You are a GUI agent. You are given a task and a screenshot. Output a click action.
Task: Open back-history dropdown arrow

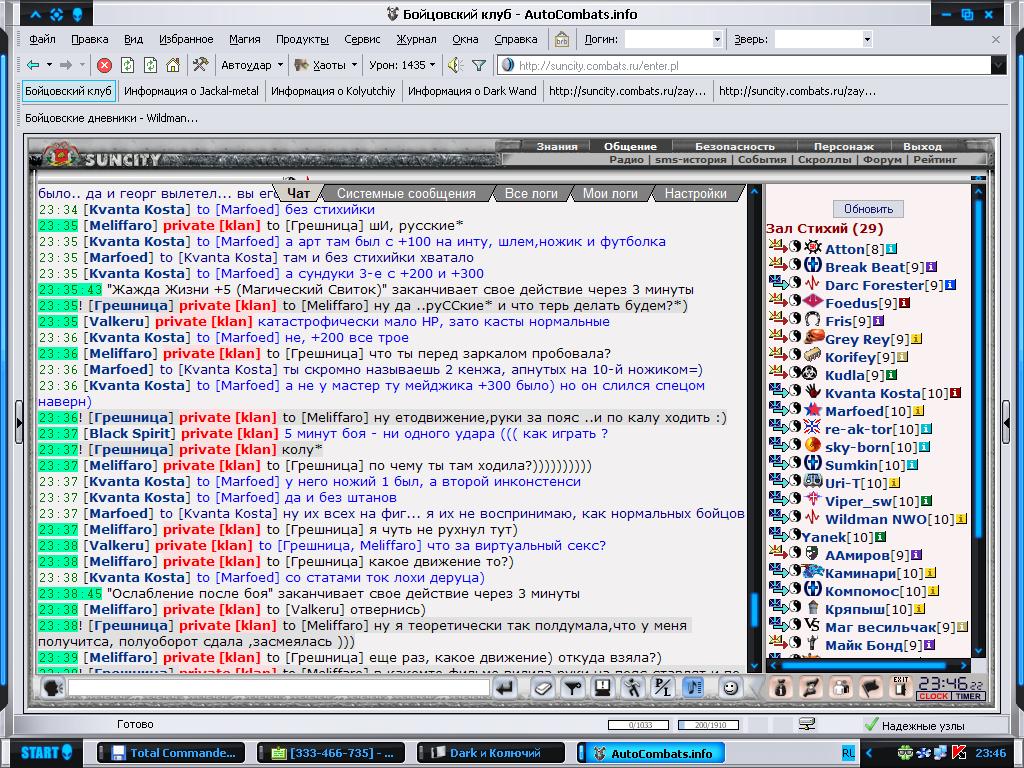click(x=49, y=65)
